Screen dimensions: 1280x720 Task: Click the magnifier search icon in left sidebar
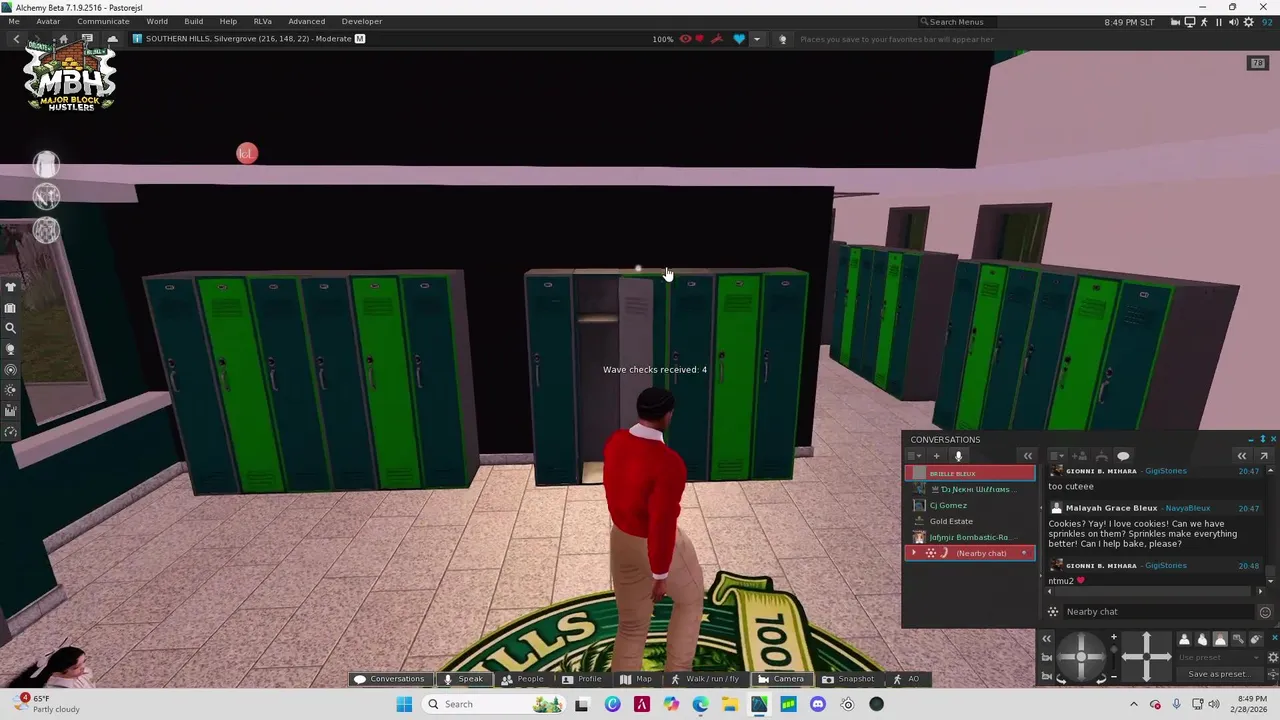(11, 328)
